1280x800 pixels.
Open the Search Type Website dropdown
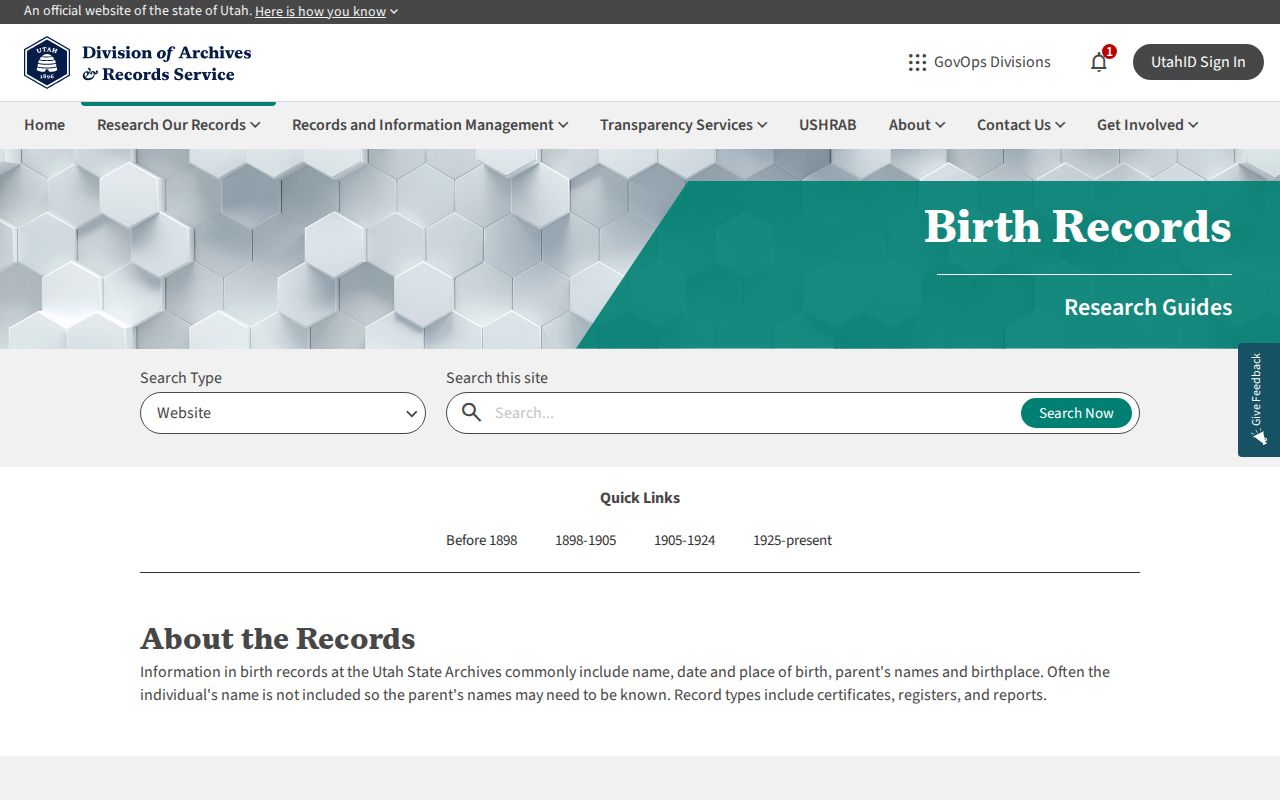(x=283, y=413)
